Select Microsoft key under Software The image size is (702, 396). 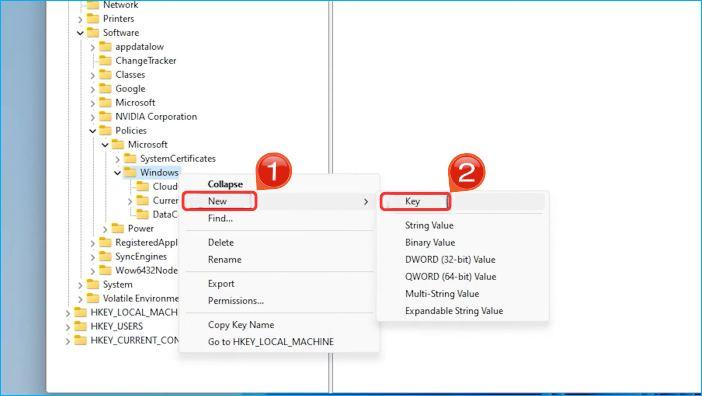135,102
